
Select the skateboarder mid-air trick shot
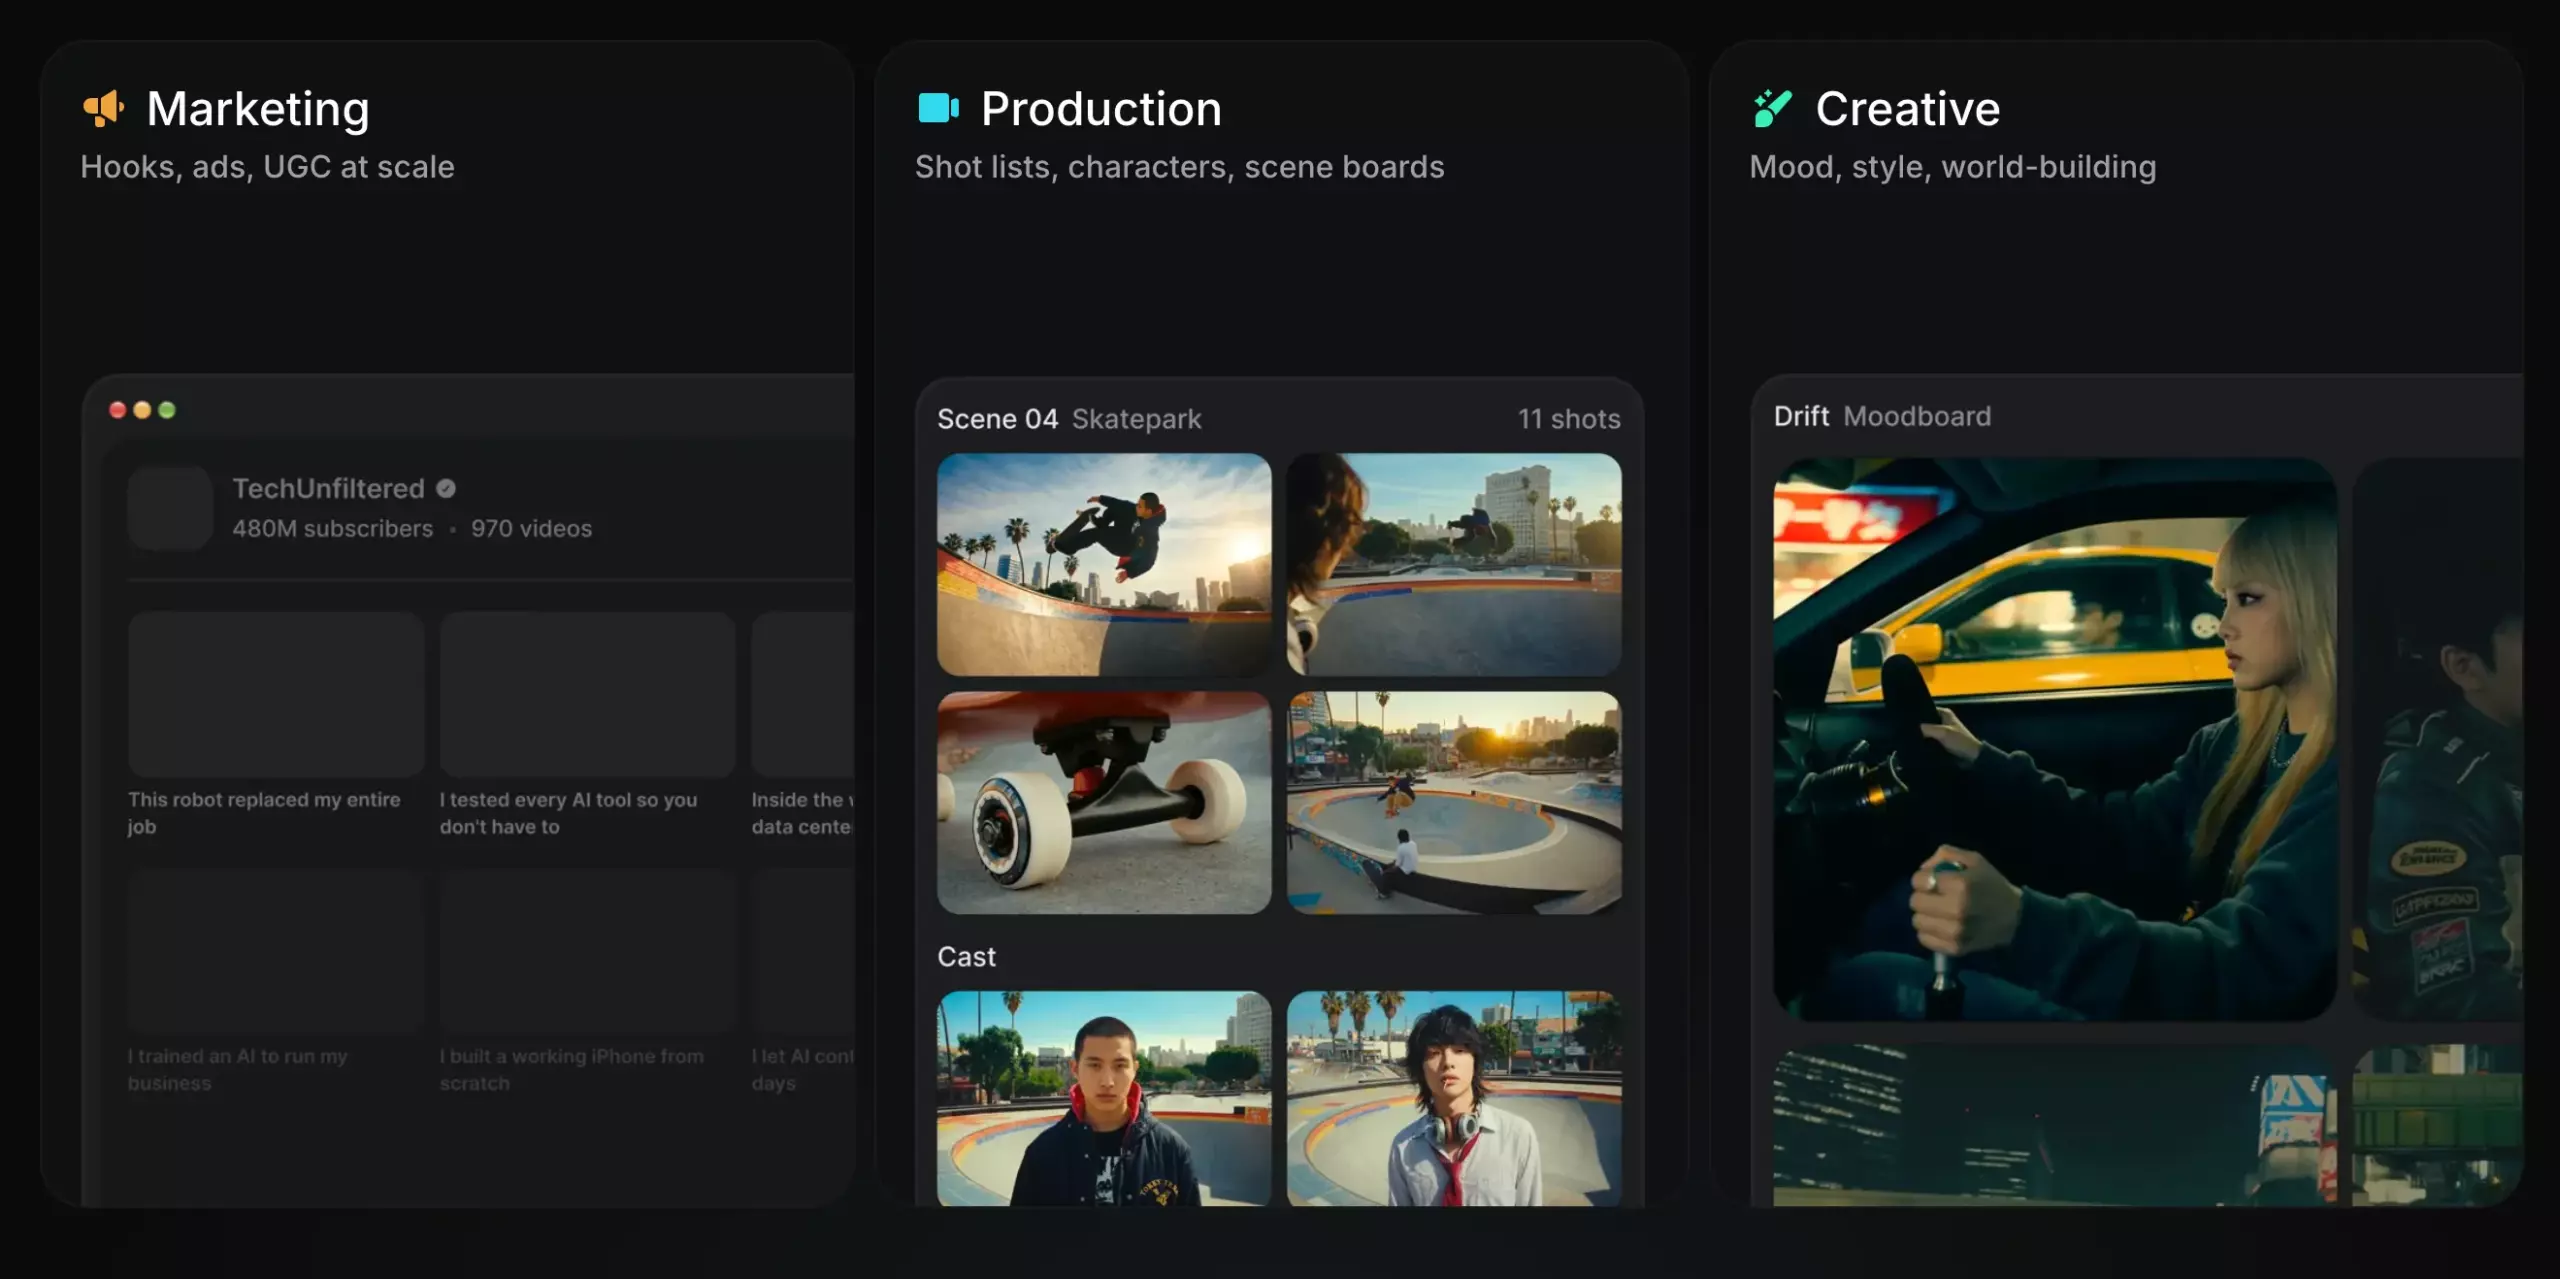1104,564
